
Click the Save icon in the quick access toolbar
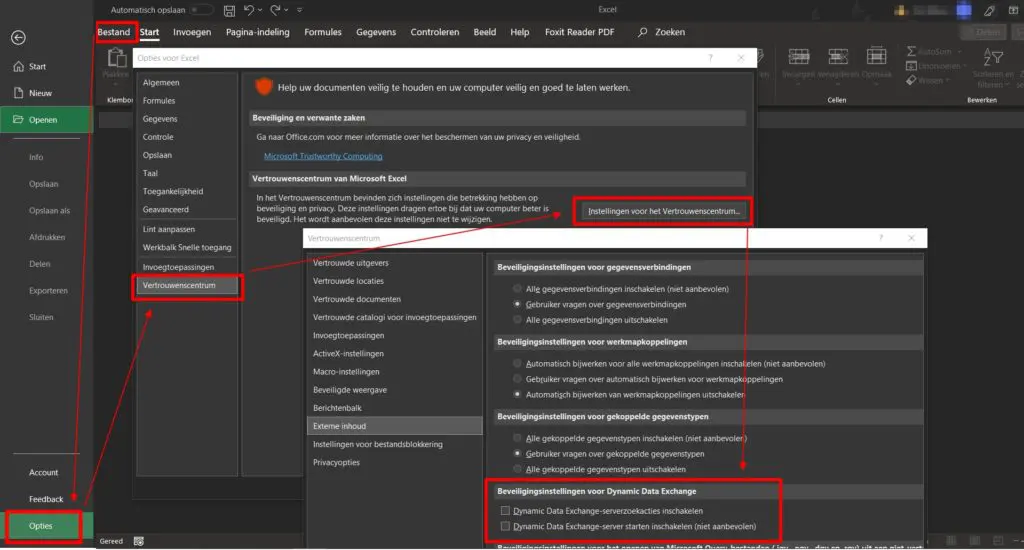(230, 10)
